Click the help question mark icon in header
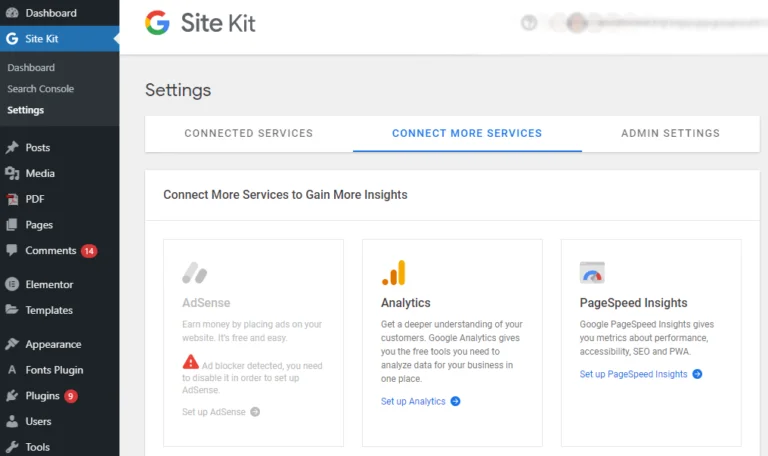This screenshot has height=456, width=768. coord(529,23)
